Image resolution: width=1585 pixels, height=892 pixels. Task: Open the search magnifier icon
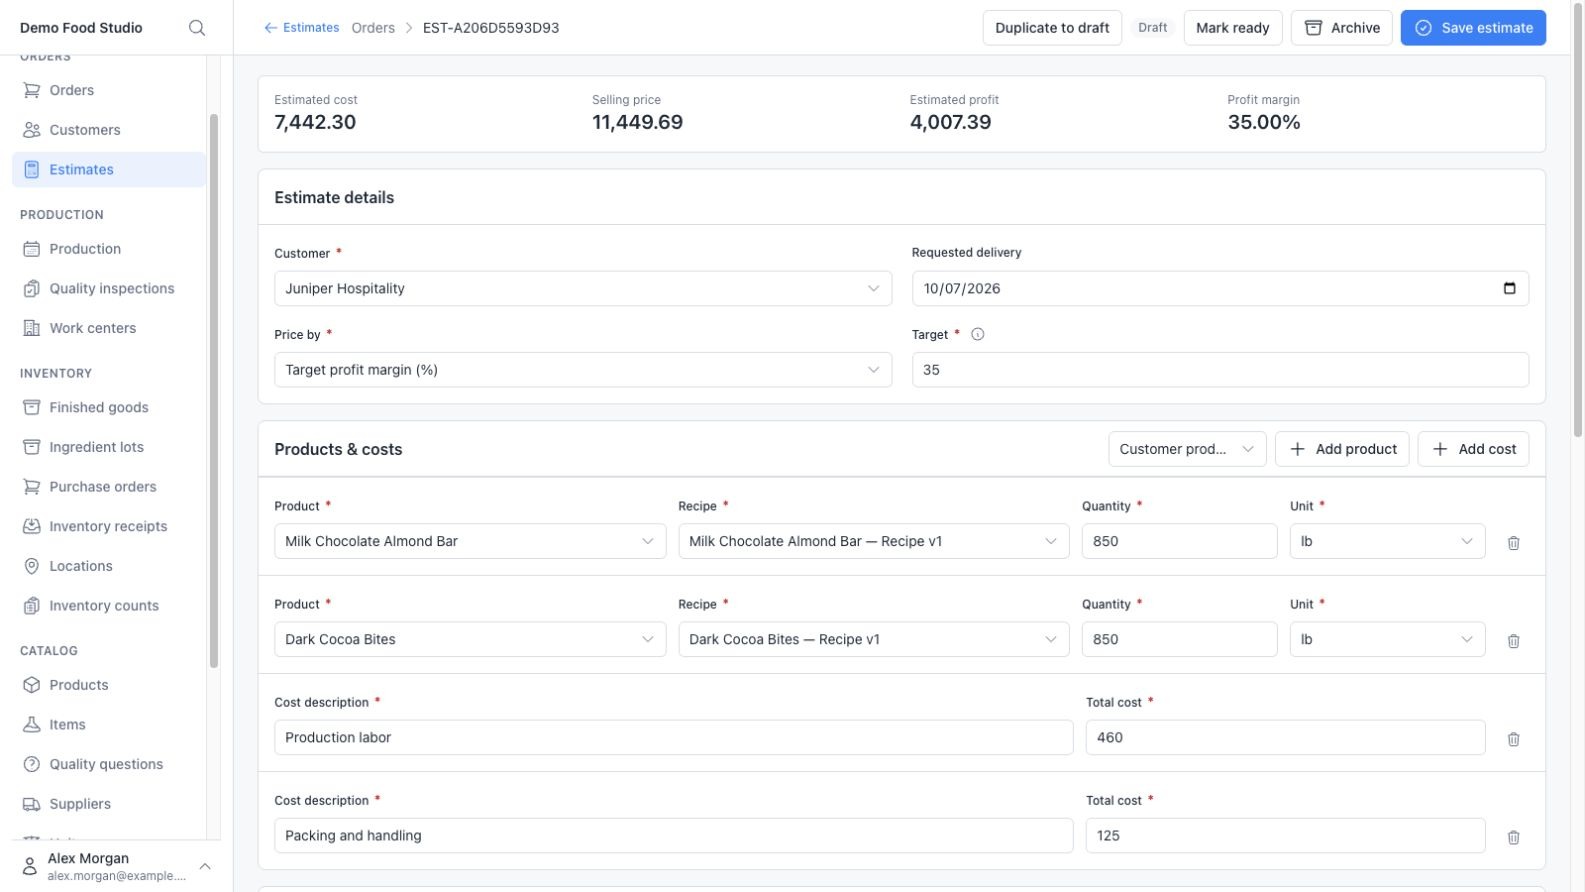click(197, 28)
